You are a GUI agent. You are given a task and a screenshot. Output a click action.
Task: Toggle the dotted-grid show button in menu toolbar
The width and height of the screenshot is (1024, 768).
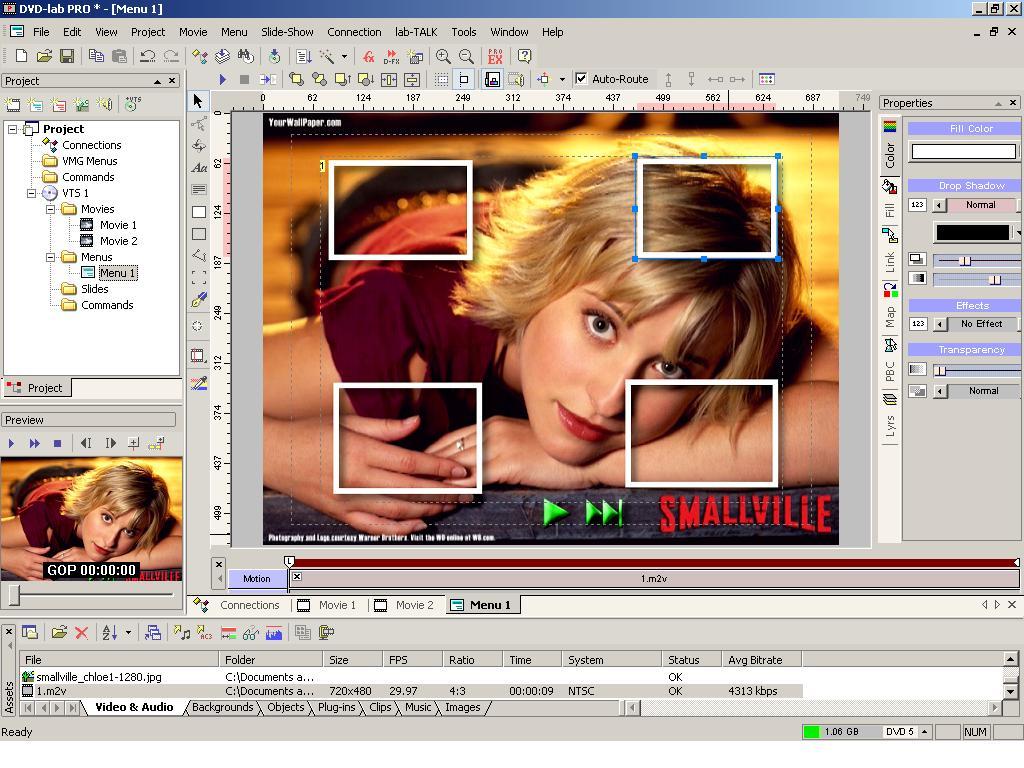(441, 79)
